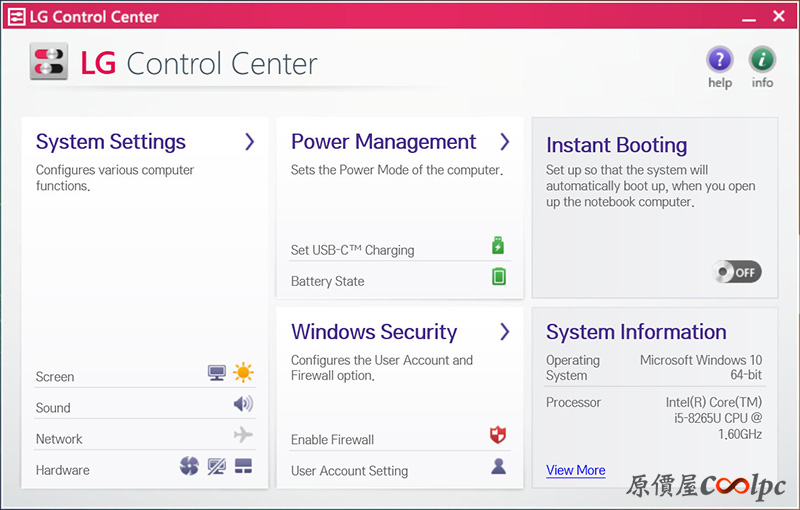Click the speaker Sound icon

coord(243,404)
